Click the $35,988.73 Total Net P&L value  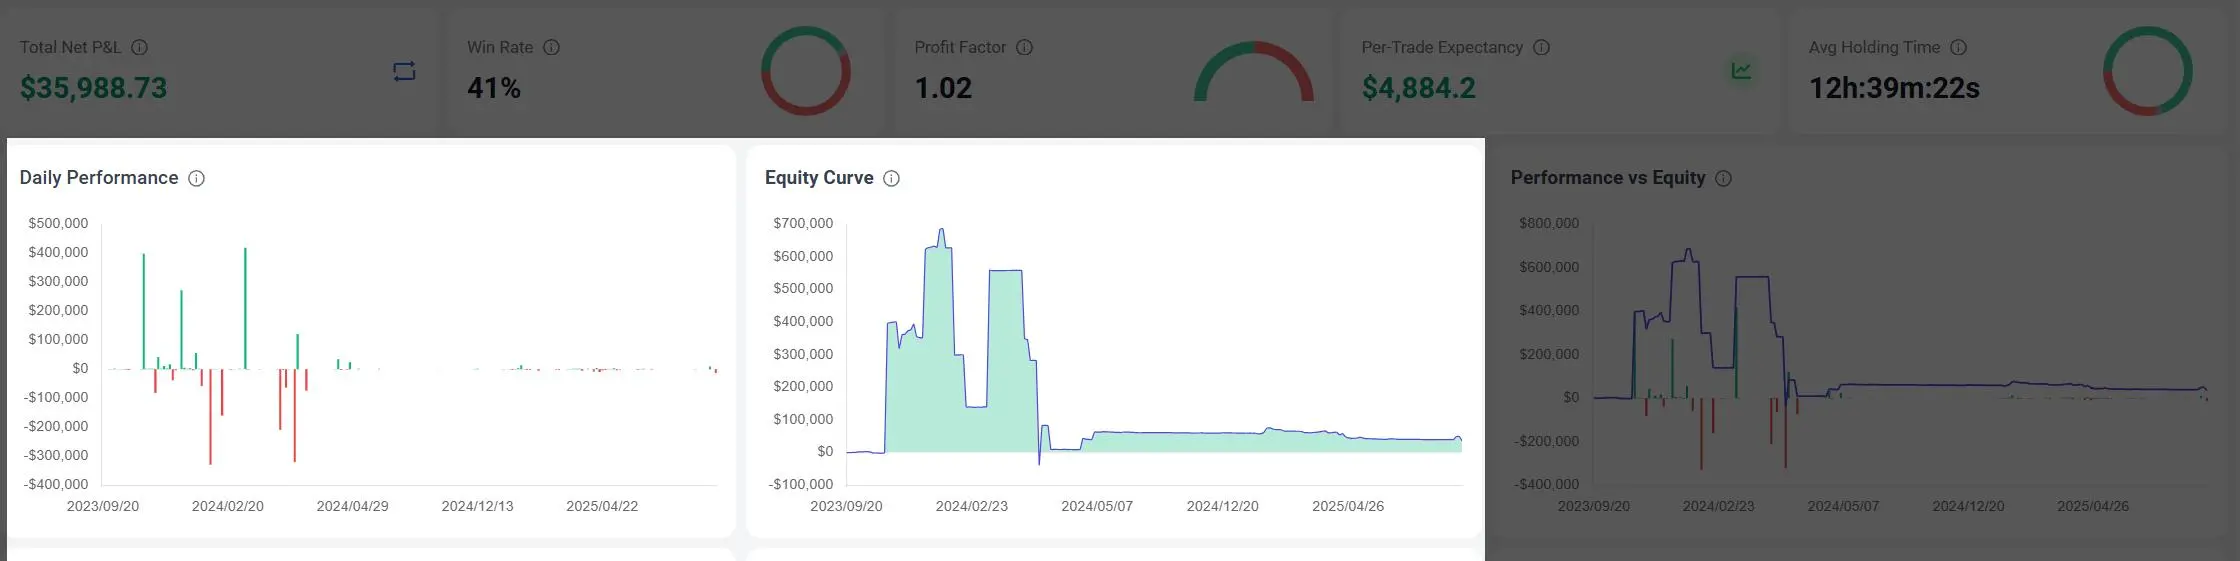(x=94, y=88)
